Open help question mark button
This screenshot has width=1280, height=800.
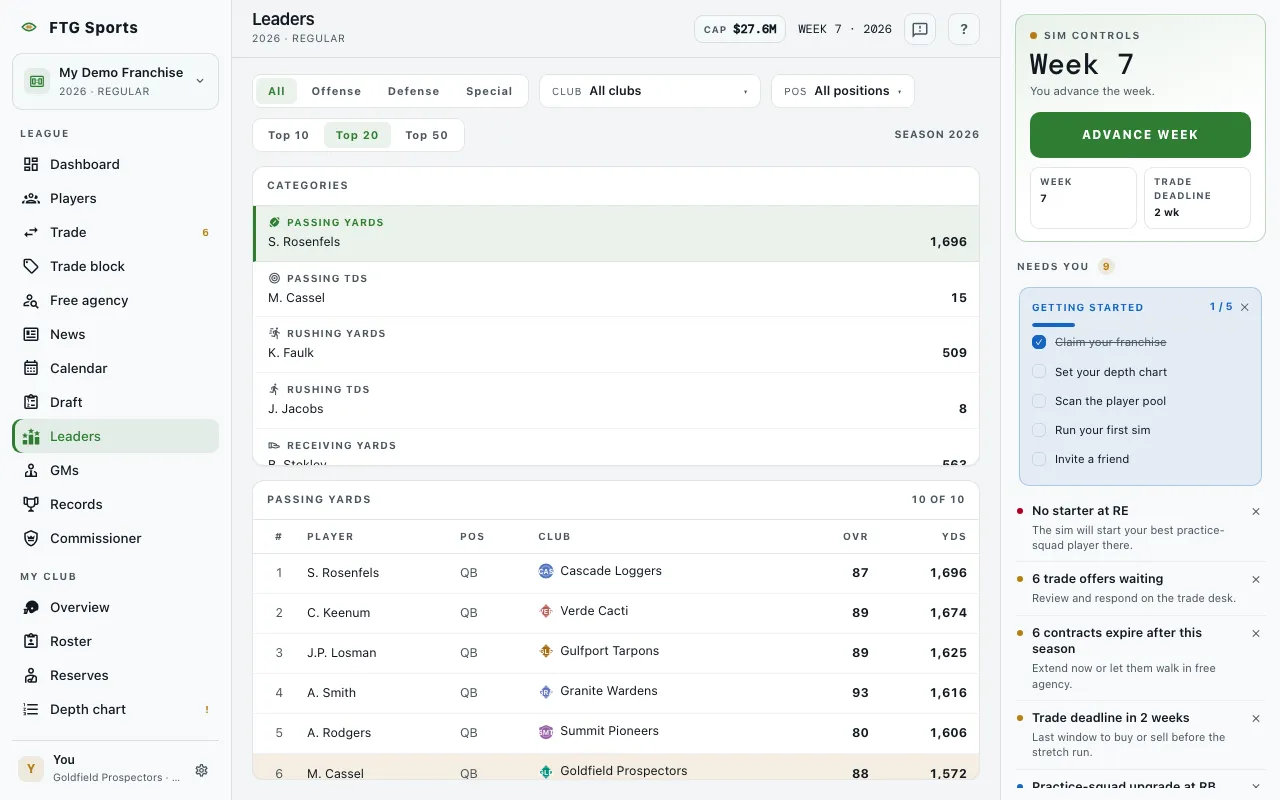(964, 29)
